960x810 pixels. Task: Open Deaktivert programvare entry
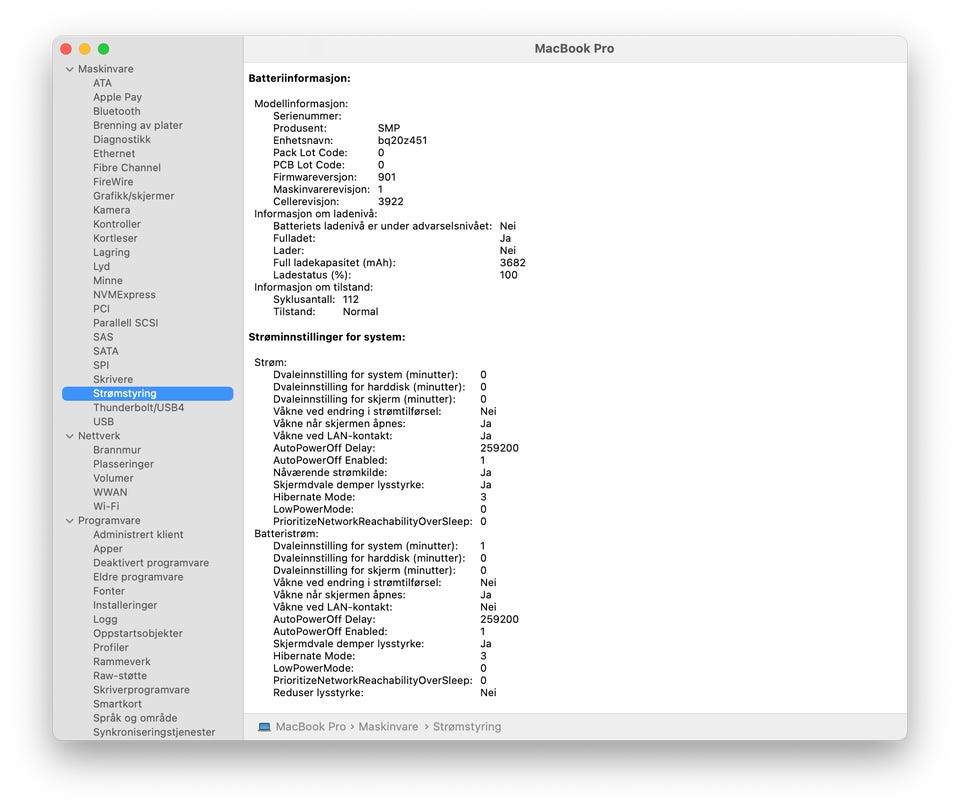pyautogui.click(x=151, y=562)
